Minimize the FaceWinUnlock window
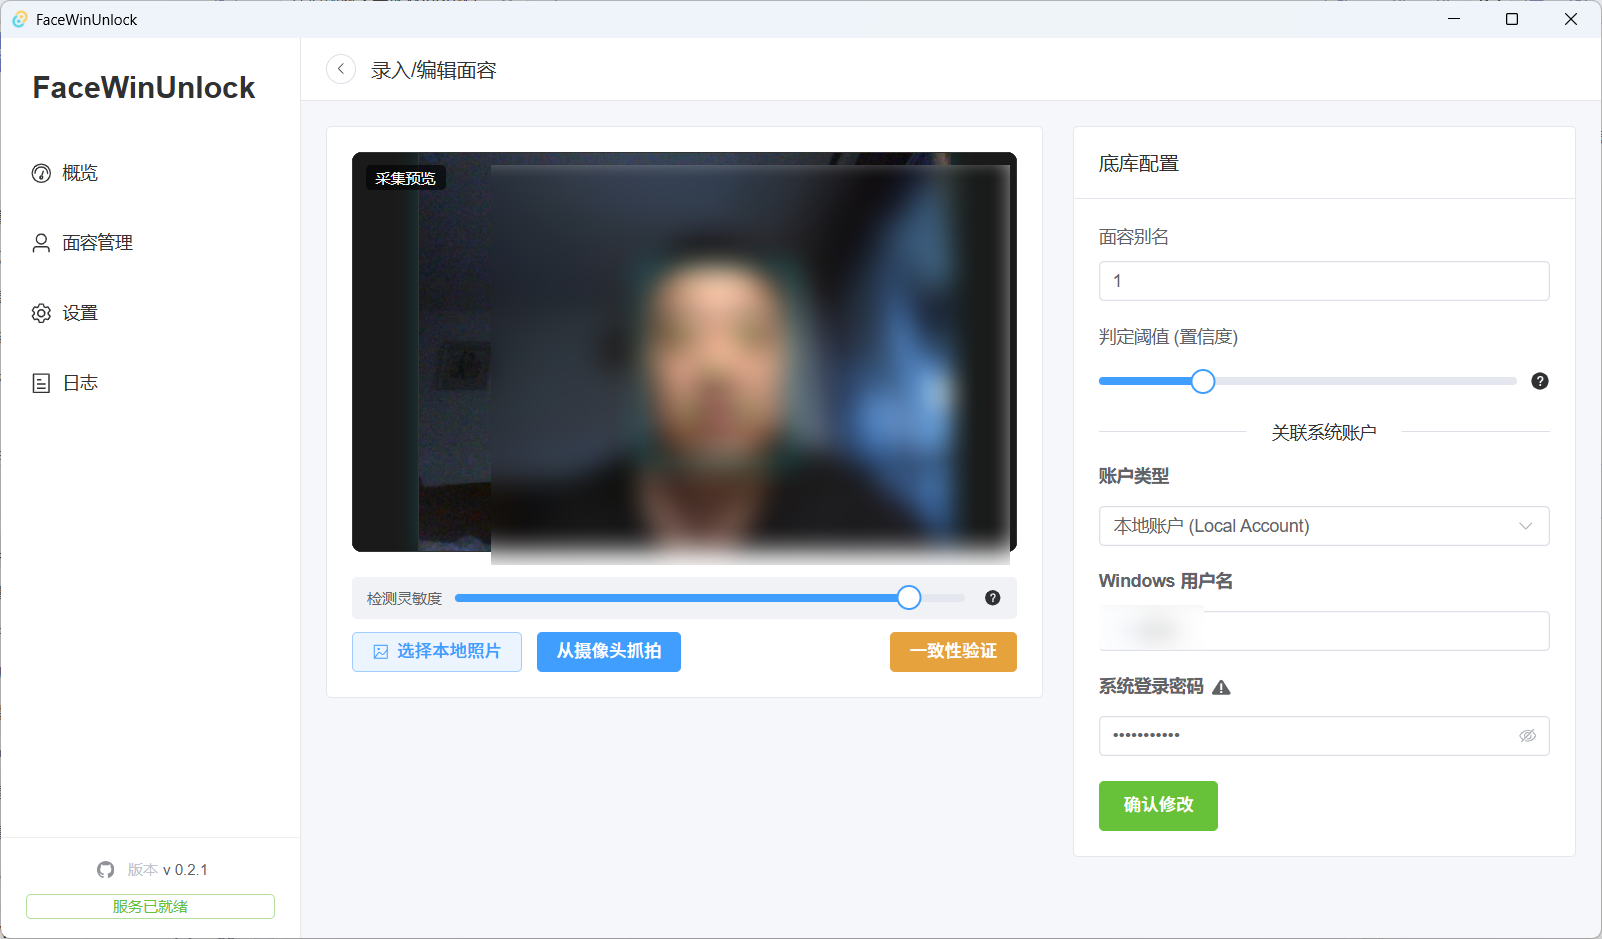1602x939 pixels. (x=1454, y=19)
